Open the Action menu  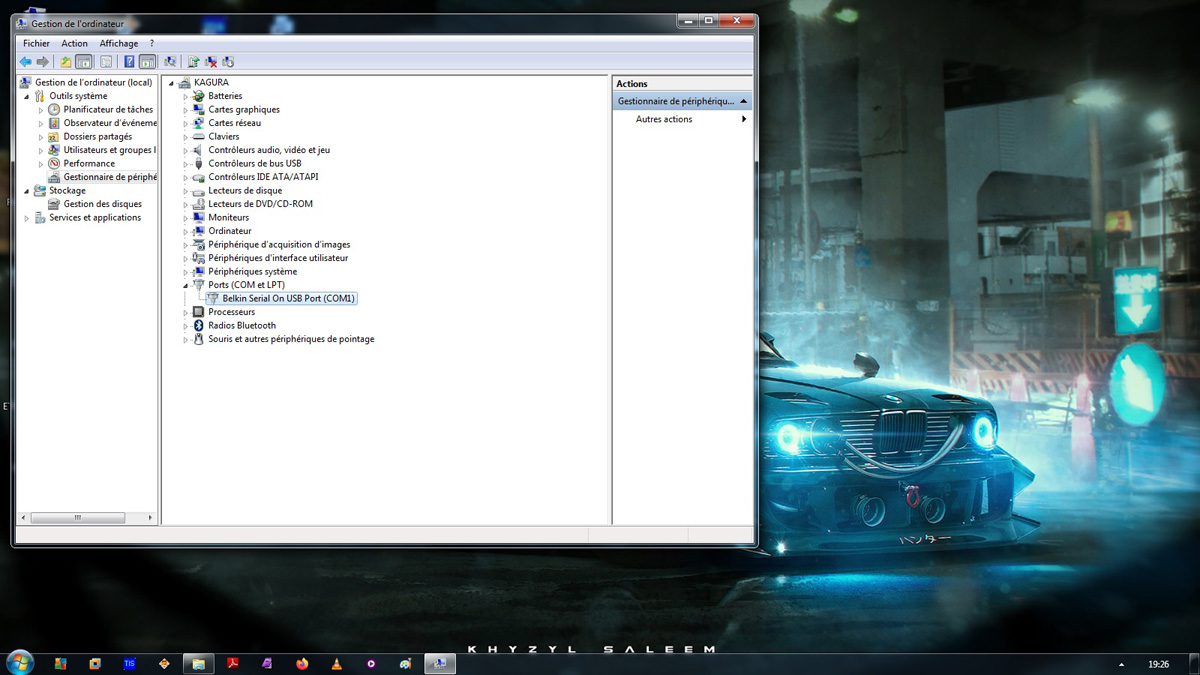(74, 44)
